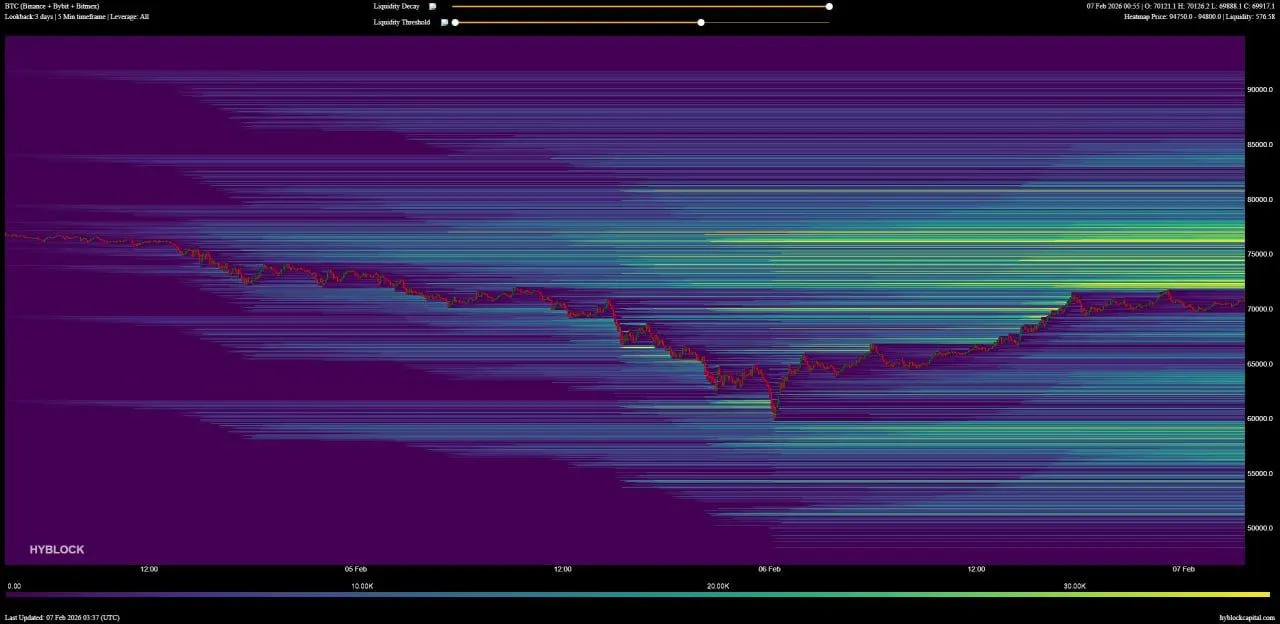Click the Liquidity Decay info icon
1280x624 pixels.
click(433, 6)
